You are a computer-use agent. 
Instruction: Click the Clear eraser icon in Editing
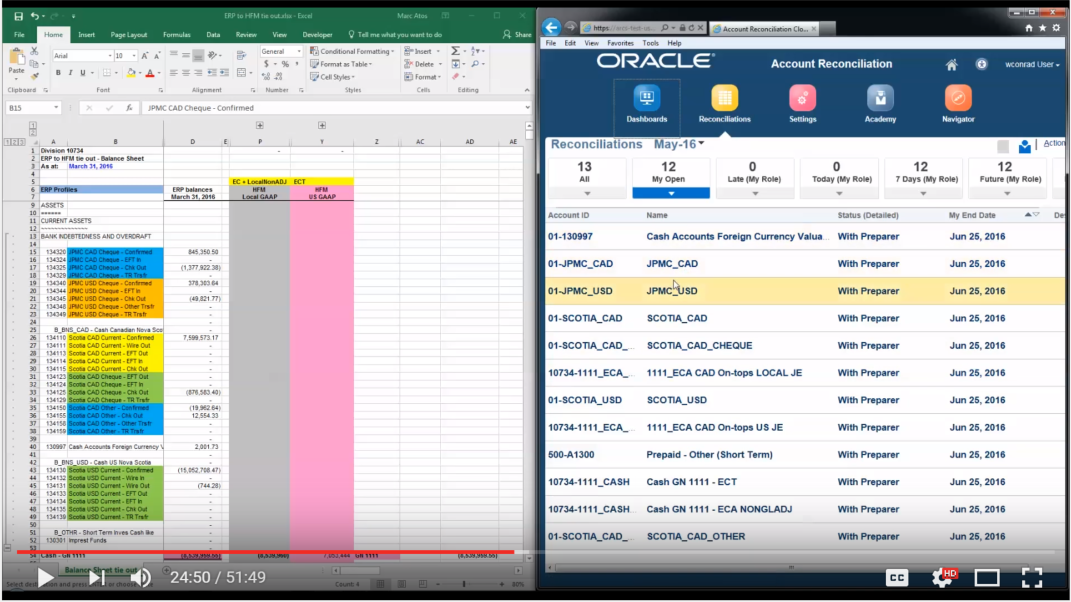point(456,77)
